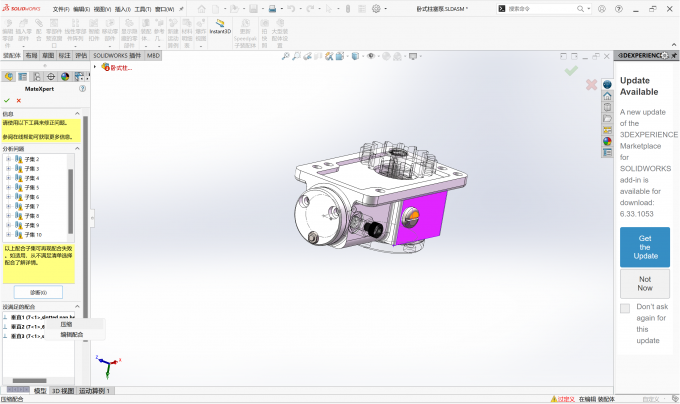Accept MateXpert with the green checkmark

[x=7, y=101]
